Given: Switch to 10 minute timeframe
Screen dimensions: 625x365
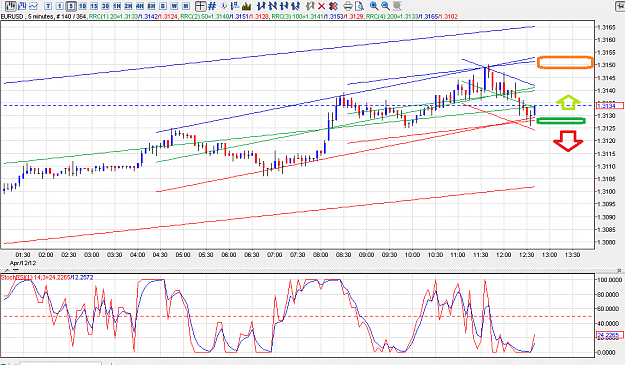Looking at the screenshot, I should [x=83, y=6].
